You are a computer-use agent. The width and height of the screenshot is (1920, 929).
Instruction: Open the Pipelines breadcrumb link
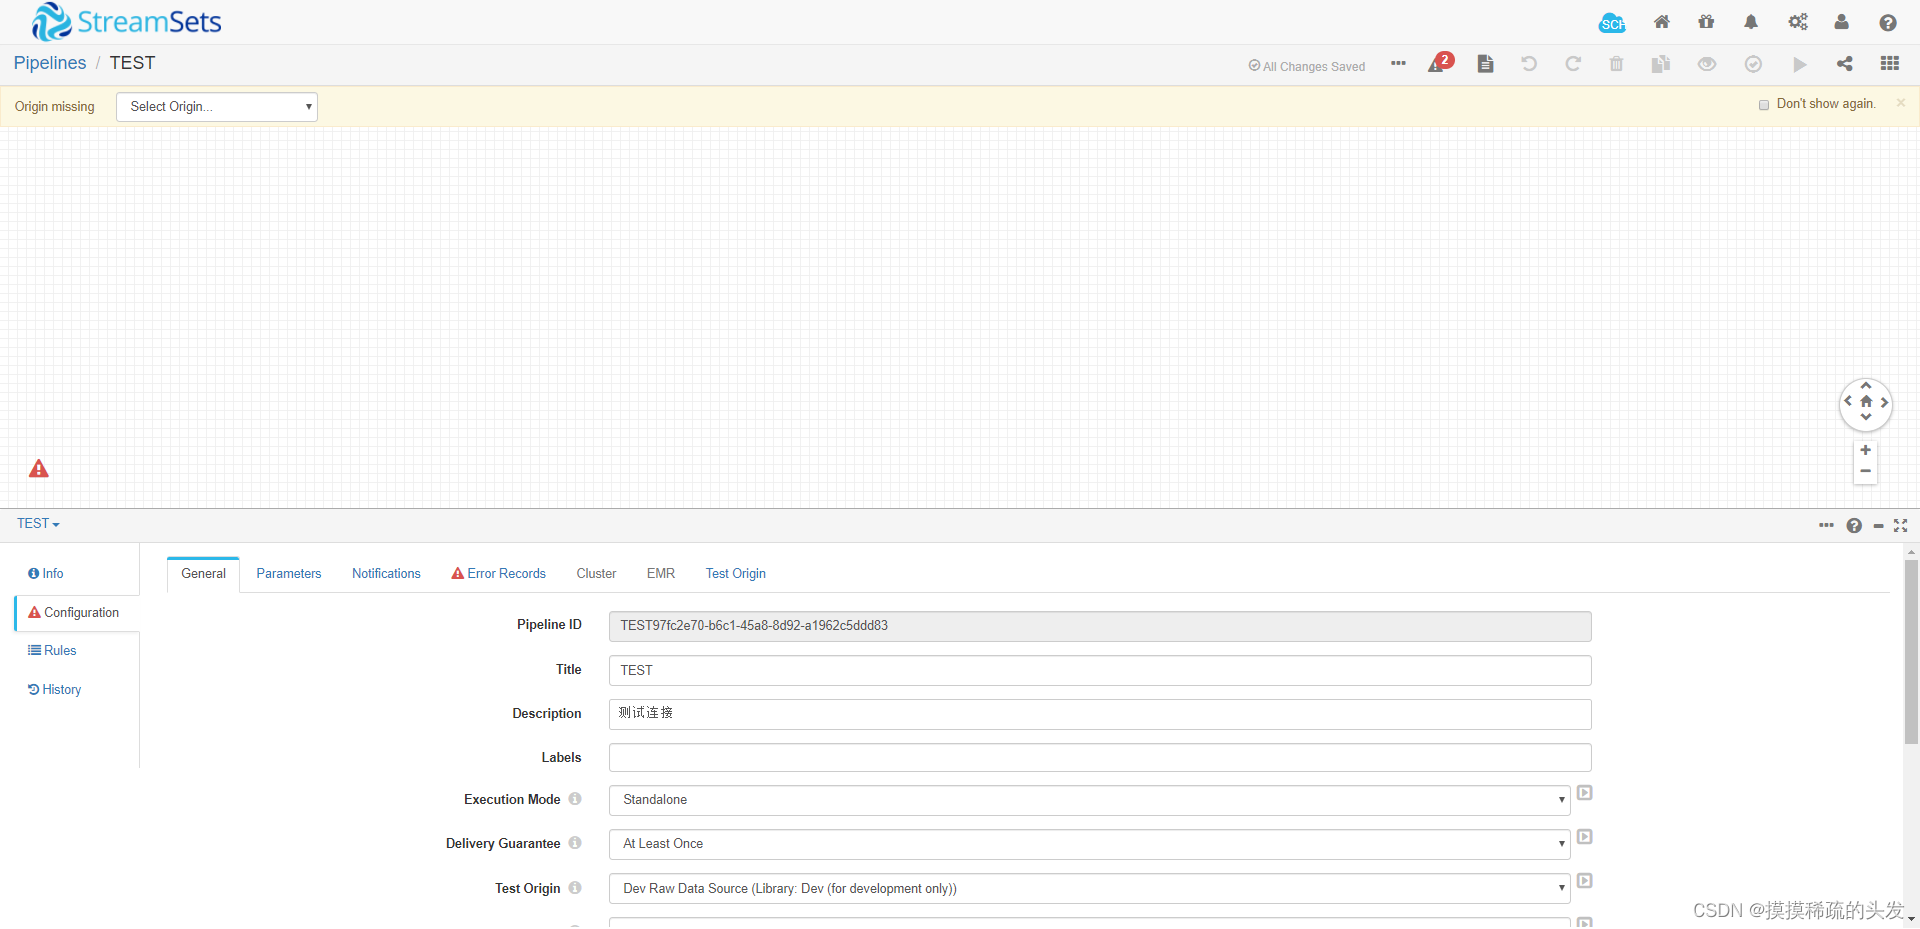49,62
